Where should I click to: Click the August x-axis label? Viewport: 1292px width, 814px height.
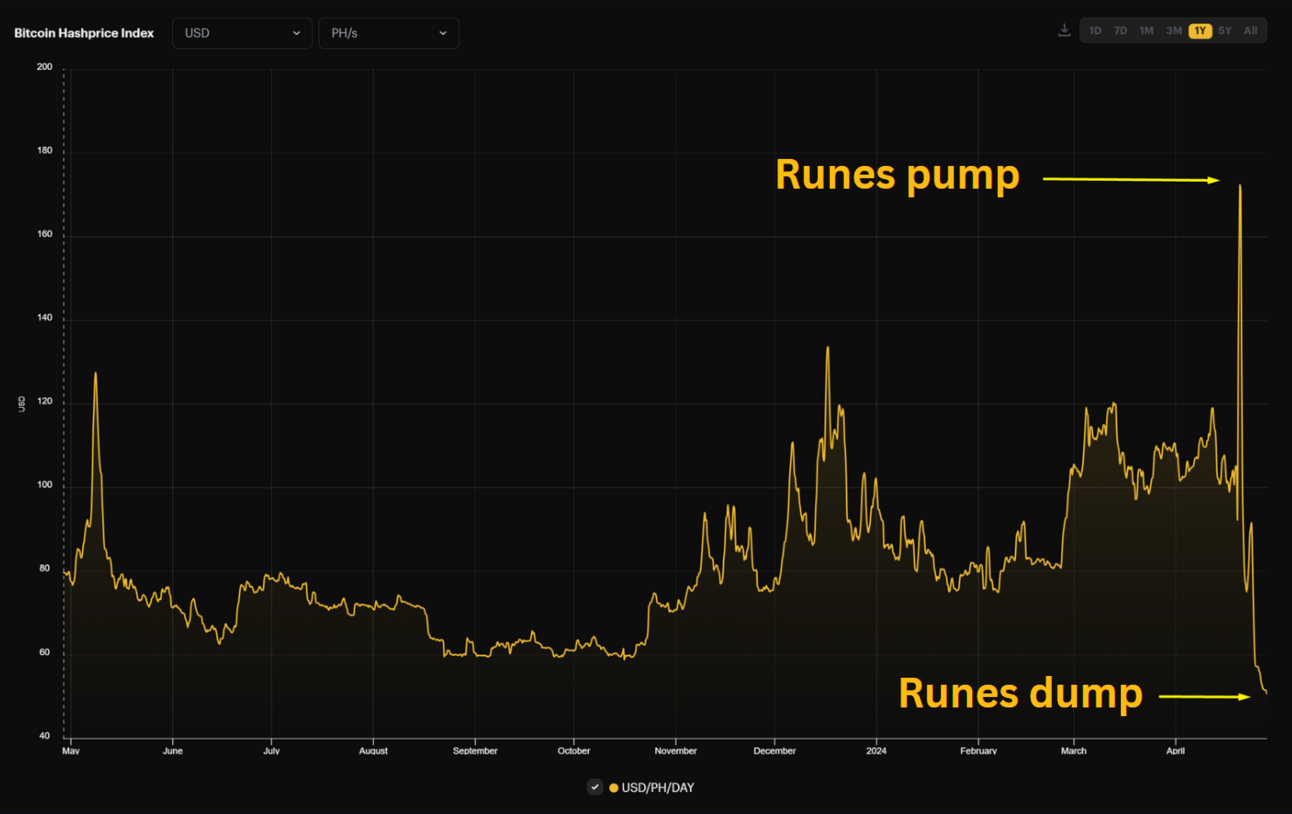click(373, 750)
